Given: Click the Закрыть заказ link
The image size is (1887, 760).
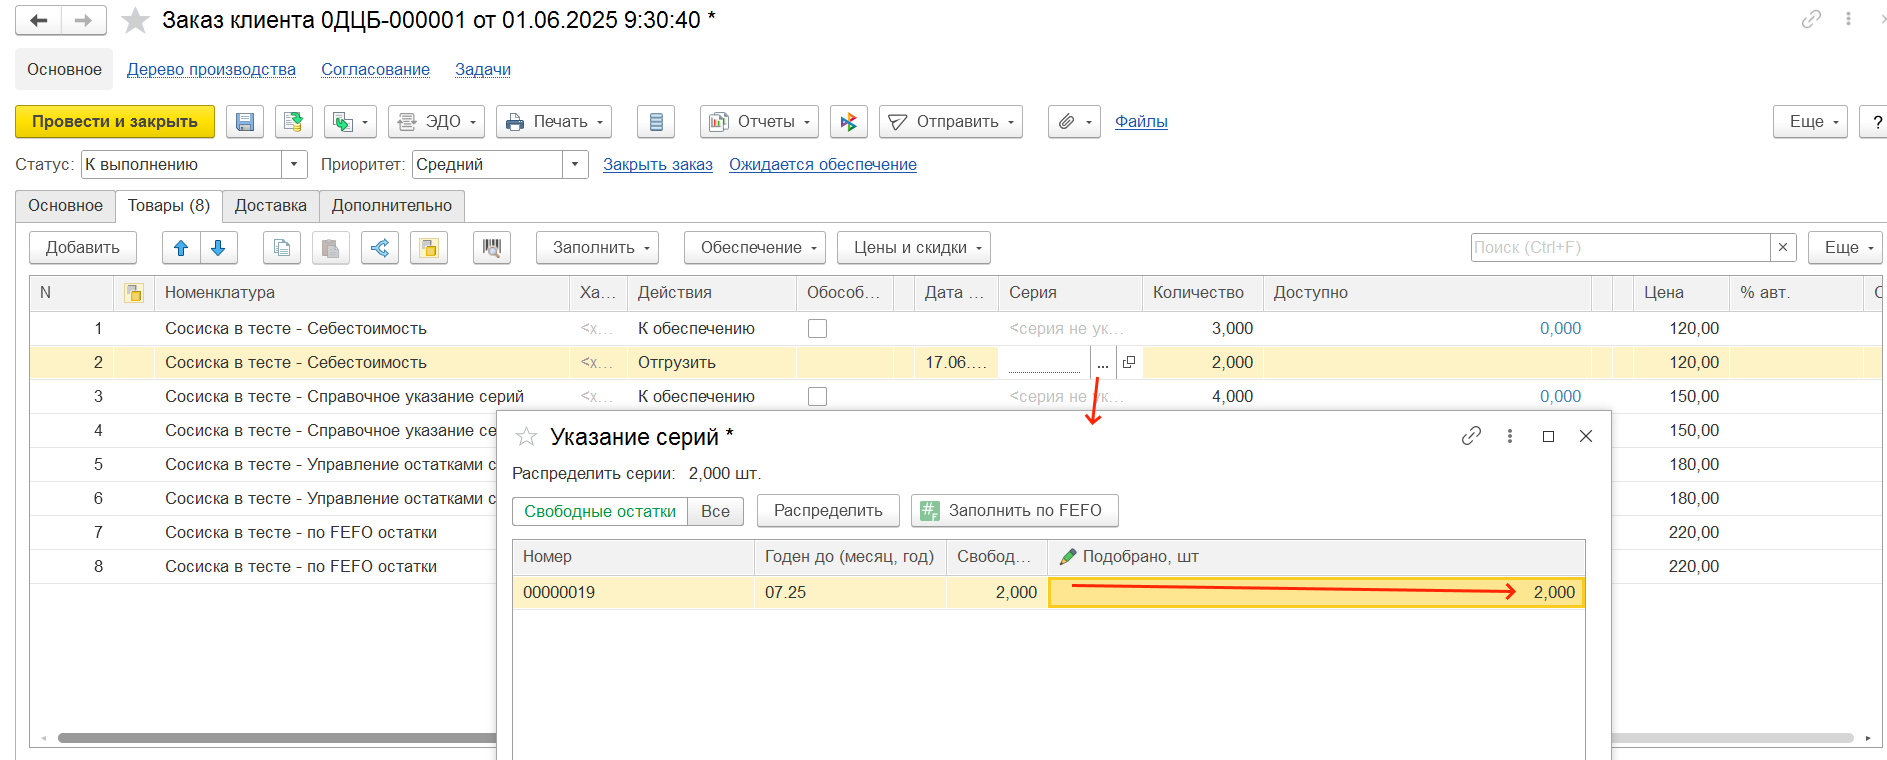Looking at the screenshot, I should [x=657, y=165].
